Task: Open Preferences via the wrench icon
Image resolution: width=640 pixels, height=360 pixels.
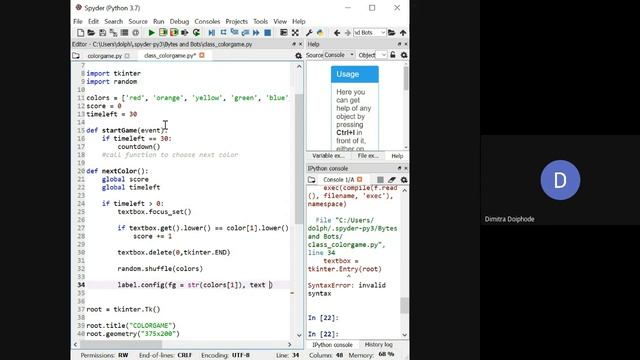Action: (309, 33)
